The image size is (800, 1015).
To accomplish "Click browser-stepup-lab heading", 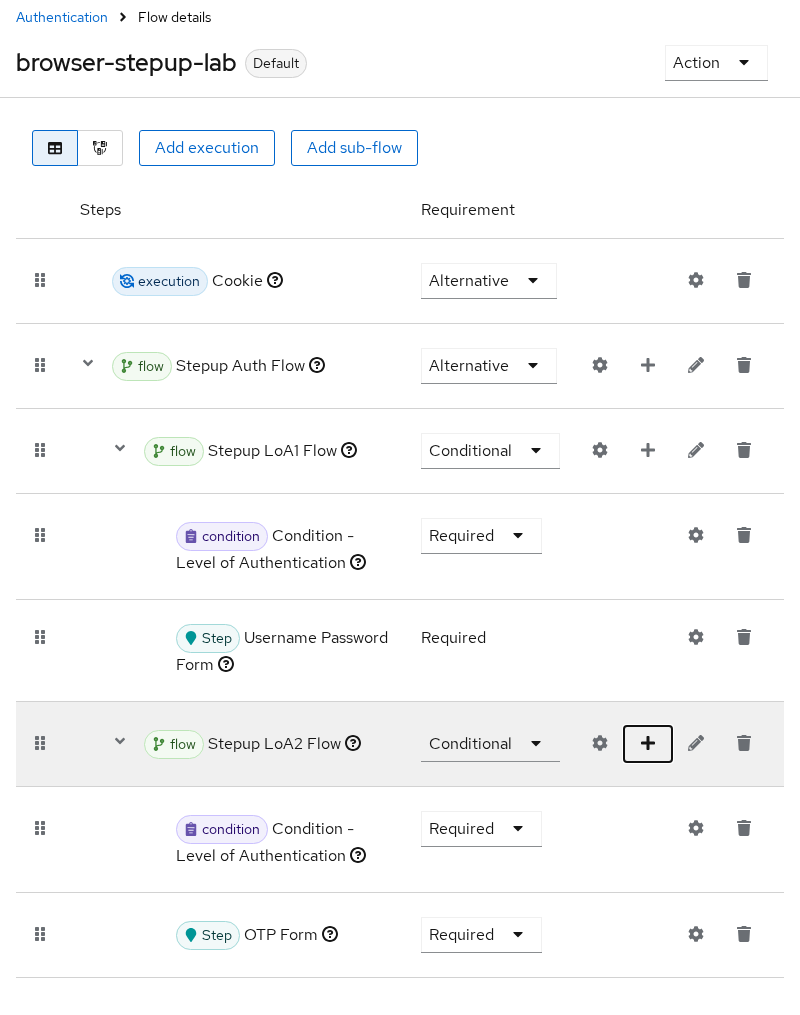I will click(126, 63).
